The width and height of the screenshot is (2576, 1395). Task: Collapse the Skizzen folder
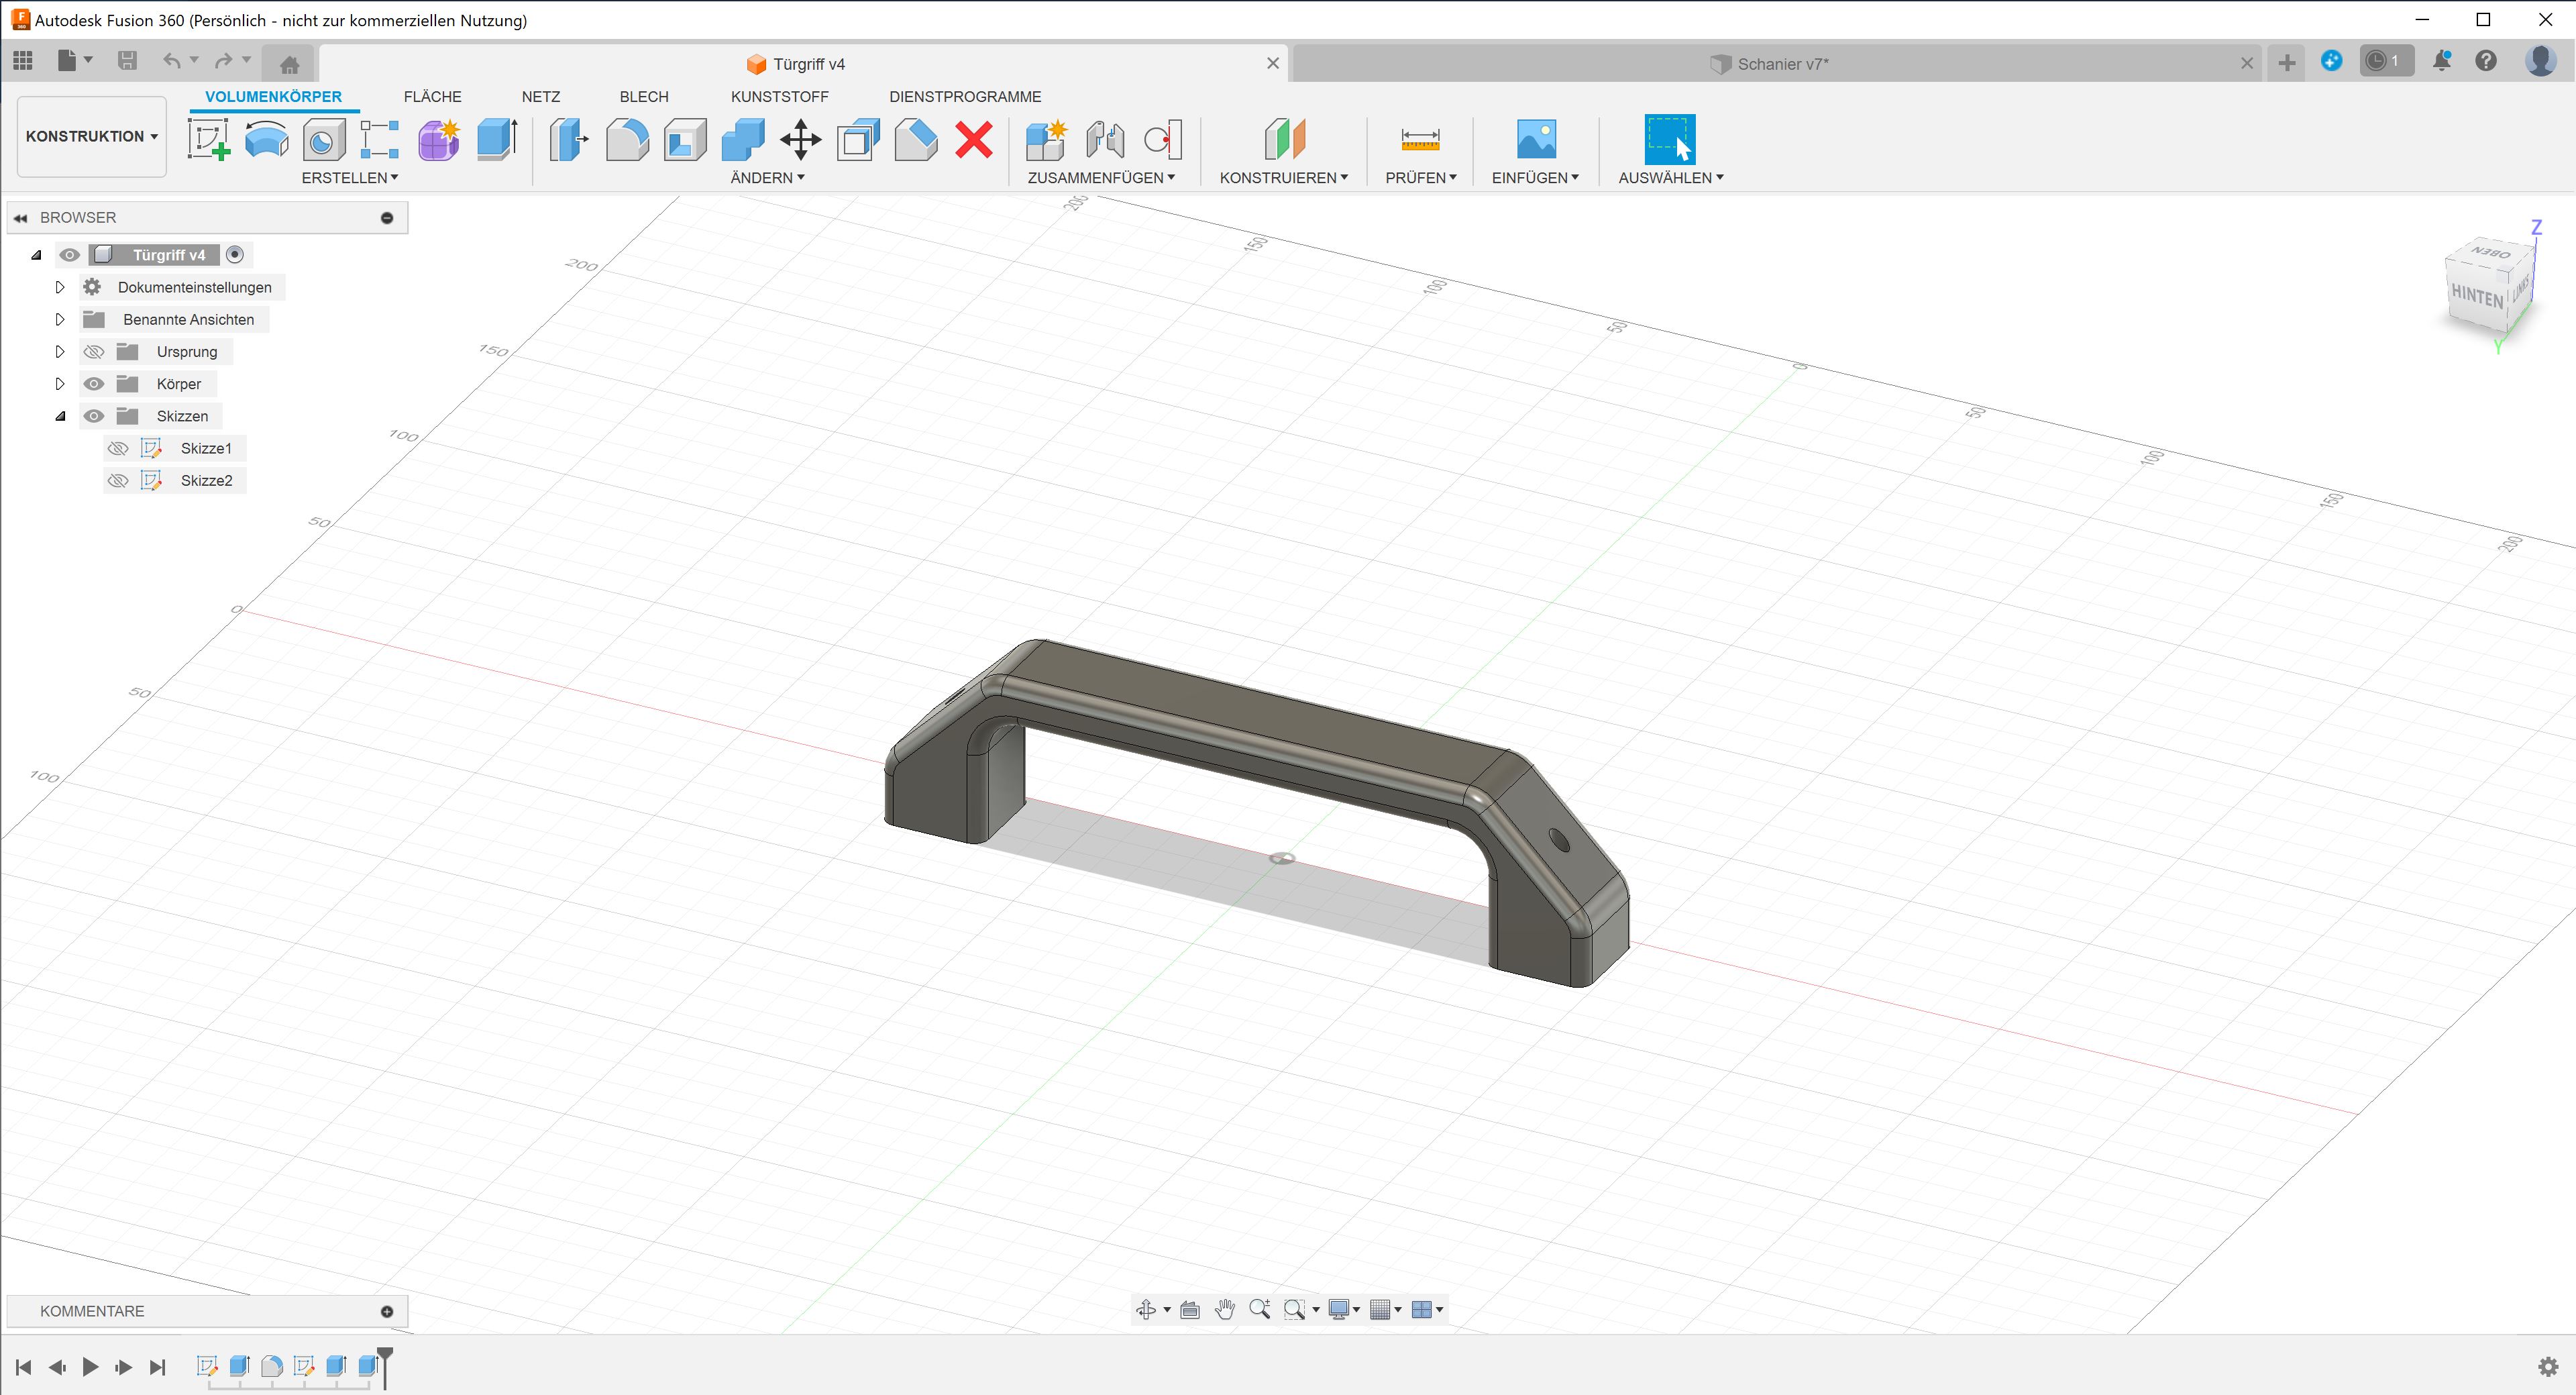pos(60,416)
